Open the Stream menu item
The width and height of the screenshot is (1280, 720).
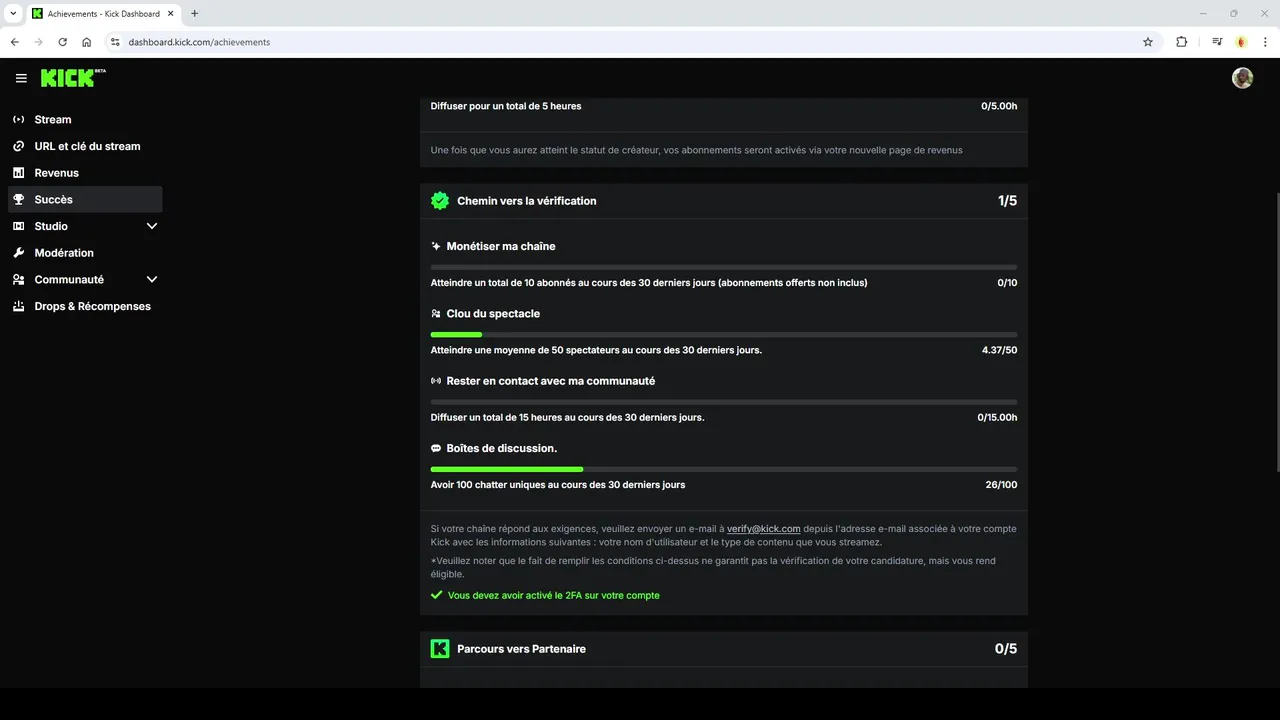pos(85,120)
